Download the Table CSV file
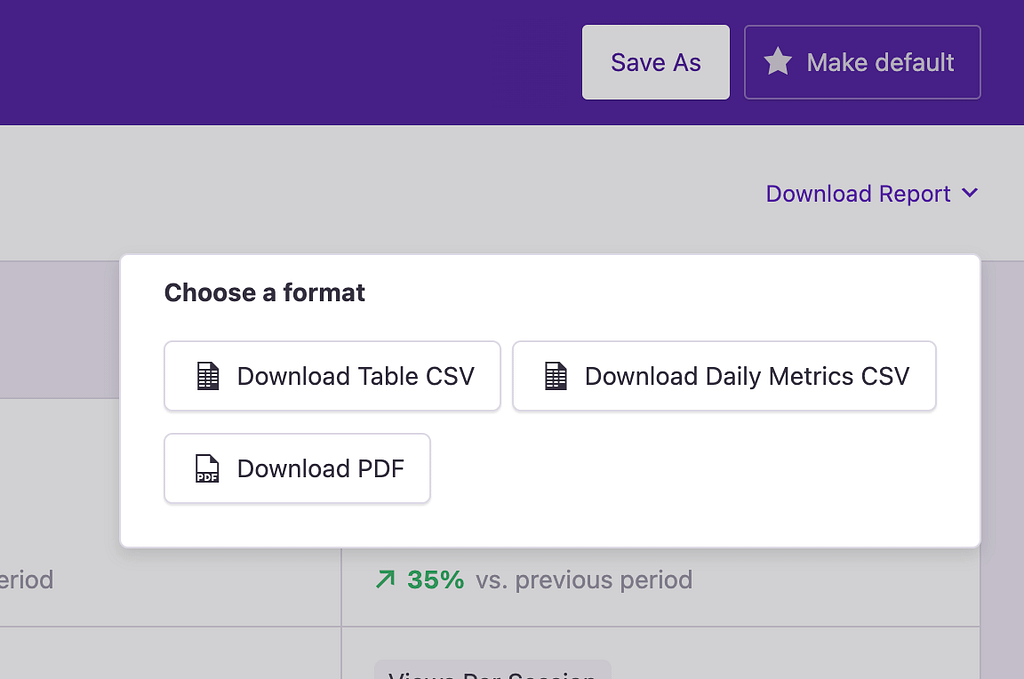 point(332,376)
